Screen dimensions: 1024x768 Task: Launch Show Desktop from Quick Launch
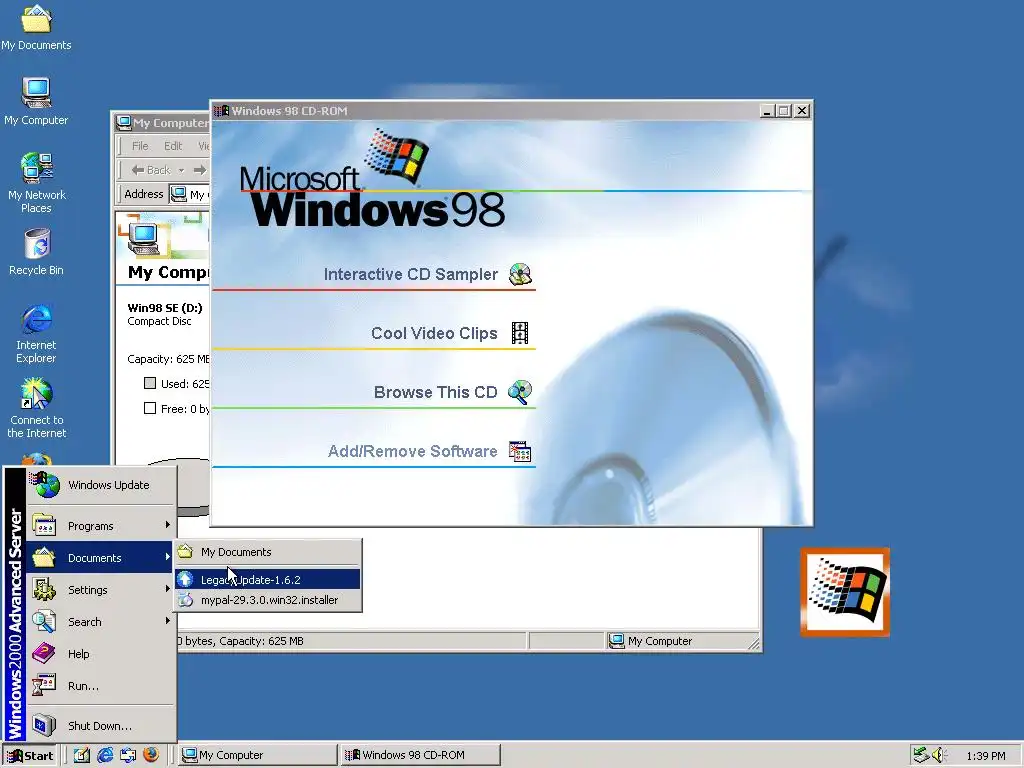pos(82,755)
